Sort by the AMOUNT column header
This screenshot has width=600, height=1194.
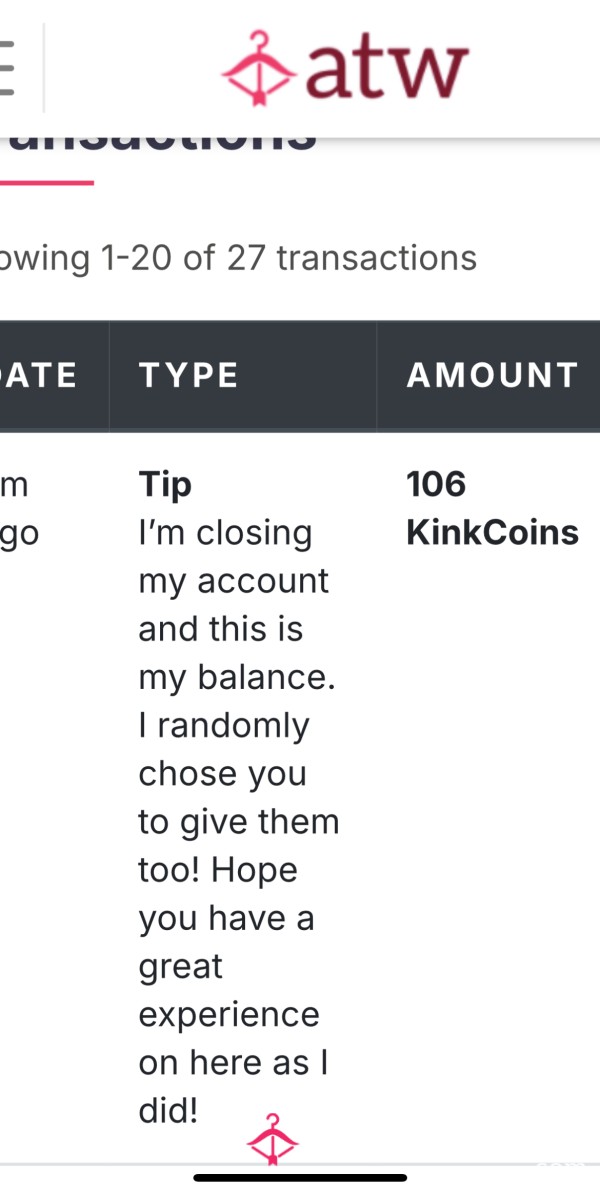click(x=492, y=375)
